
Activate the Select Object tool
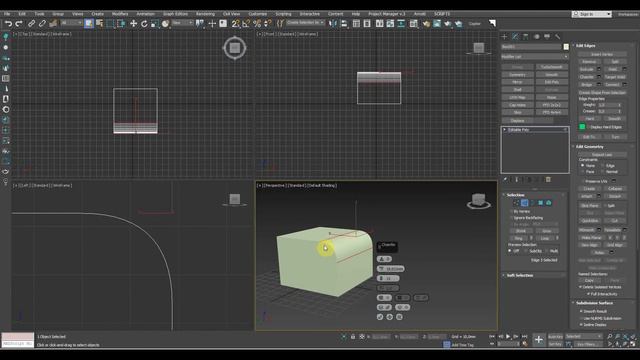point(89,24)
